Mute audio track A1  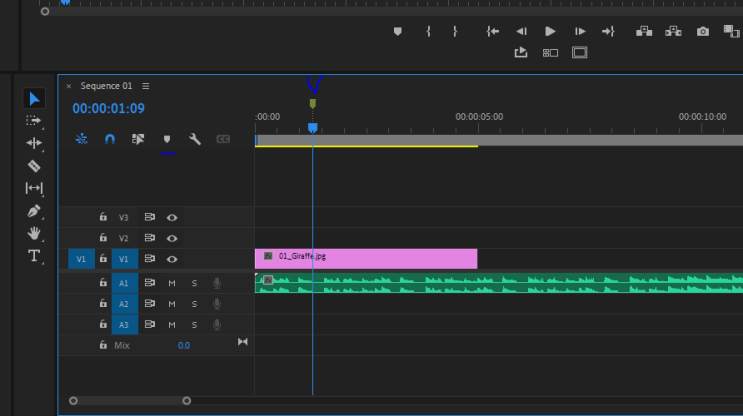[172, 283]
